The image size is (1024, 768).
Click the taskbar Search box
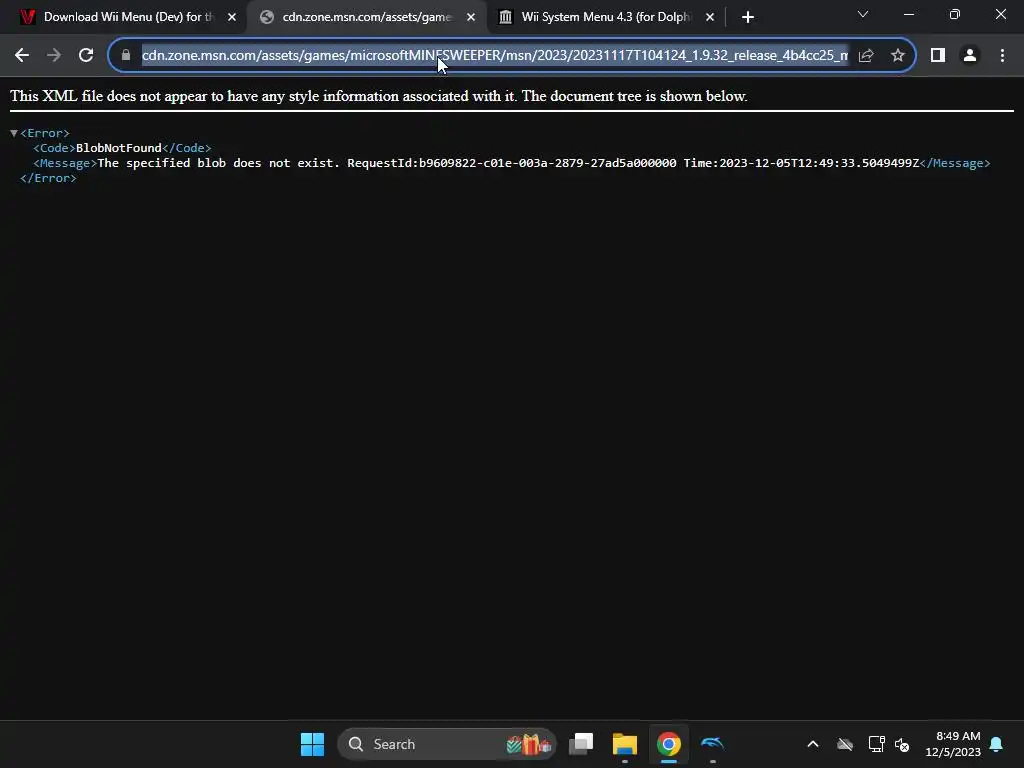click(447, 744)
